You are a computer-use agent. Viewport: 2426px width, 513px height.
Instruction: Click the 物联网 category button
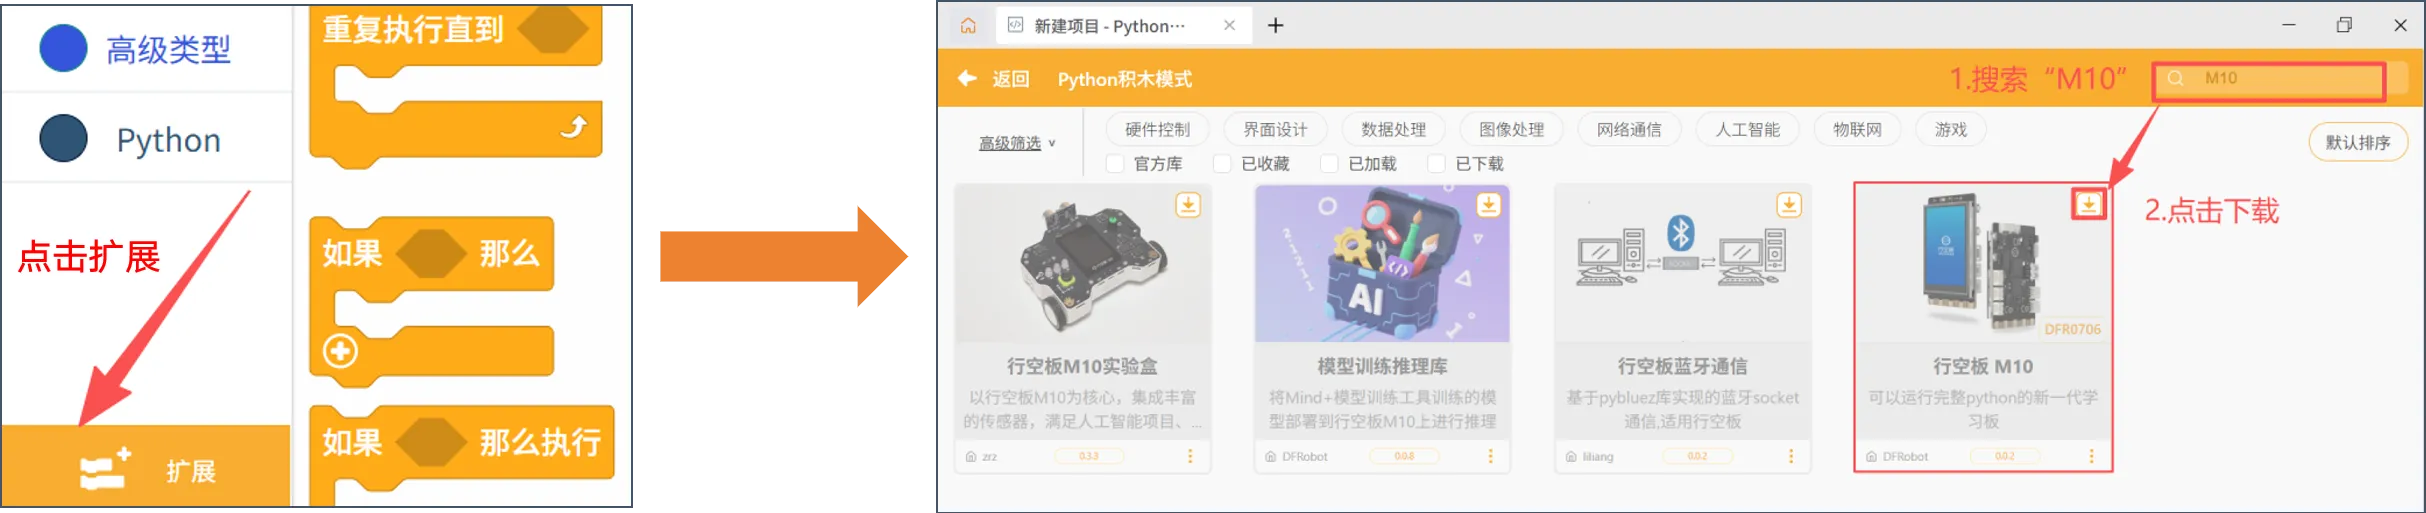click(1857, 129)
